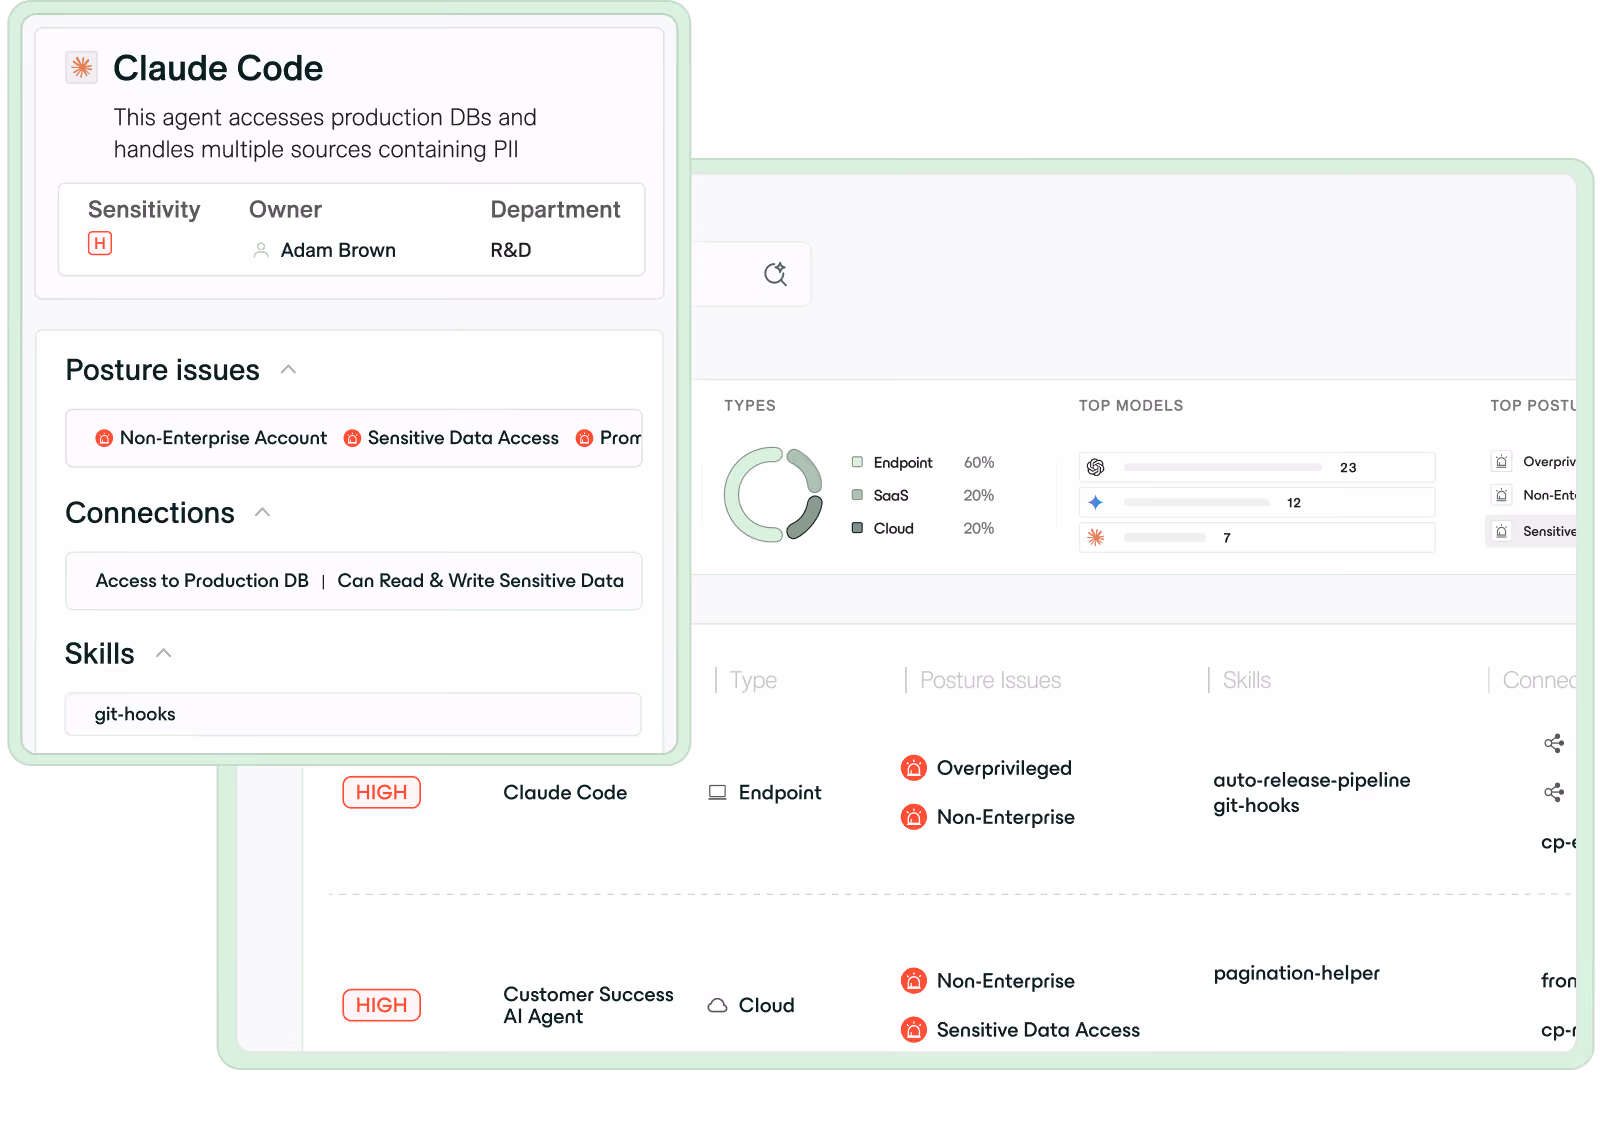Click the 'Overprivileged' posture issue text
Screen dimensions: 1600x1122
1004,768
